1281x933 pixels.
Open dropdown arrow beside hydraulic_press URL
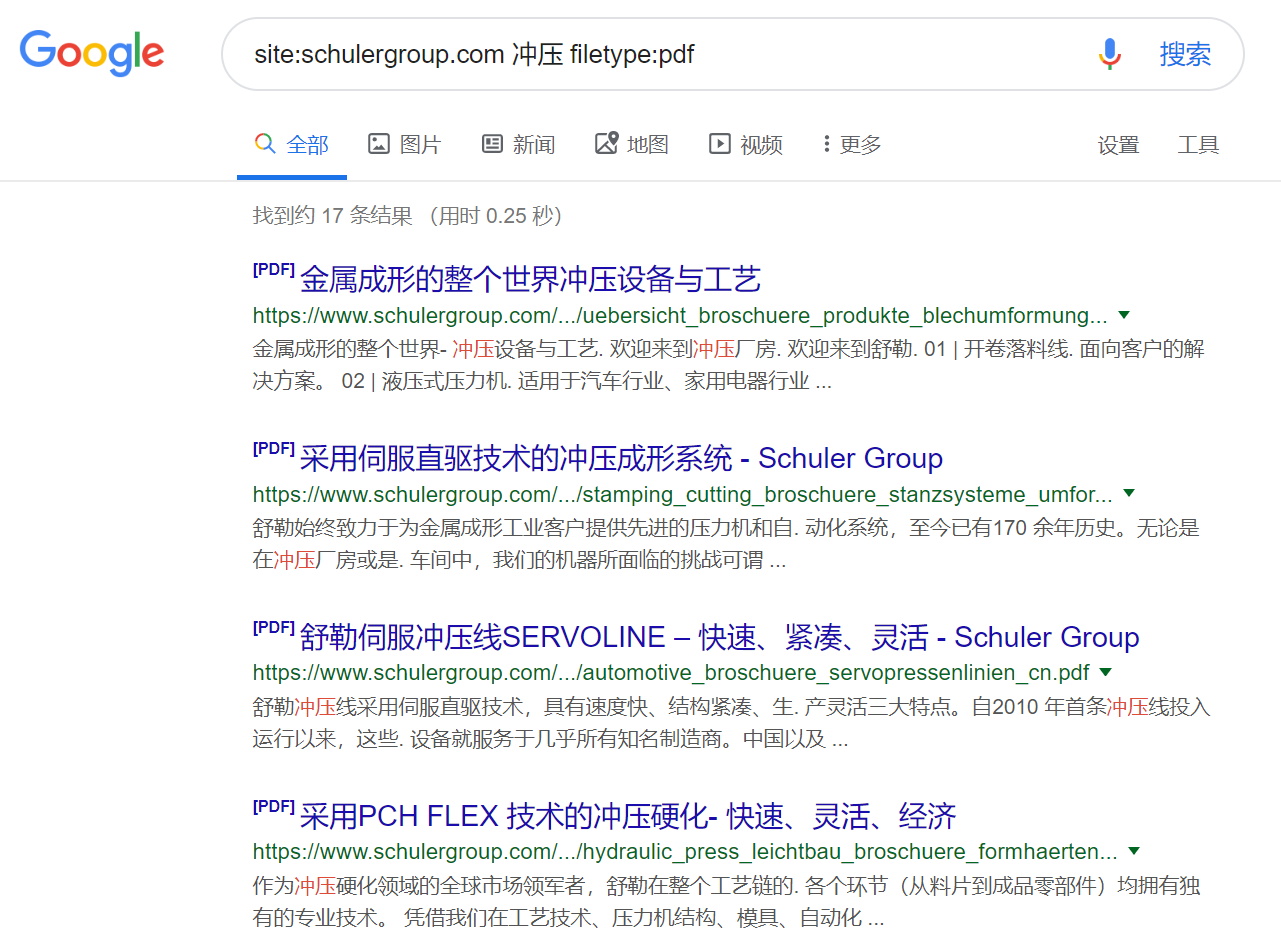click(1134, 851)
